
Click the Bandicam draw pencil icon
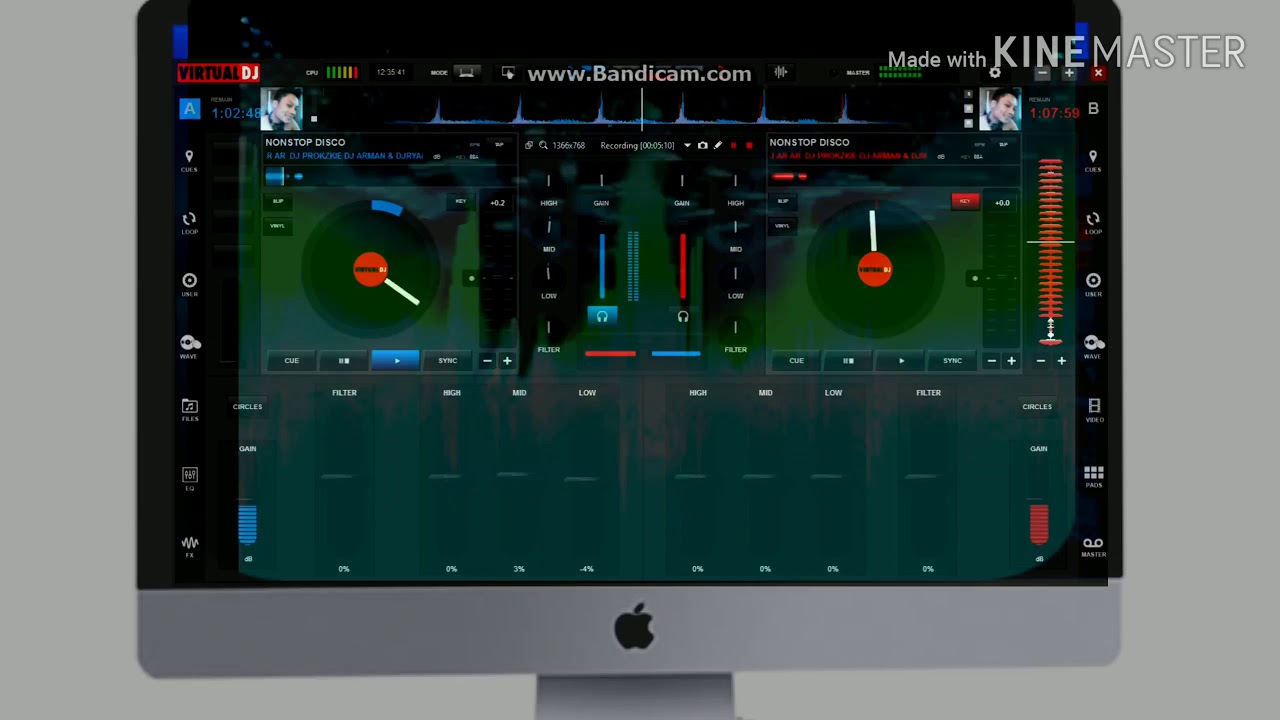click(x=718, y=145)
